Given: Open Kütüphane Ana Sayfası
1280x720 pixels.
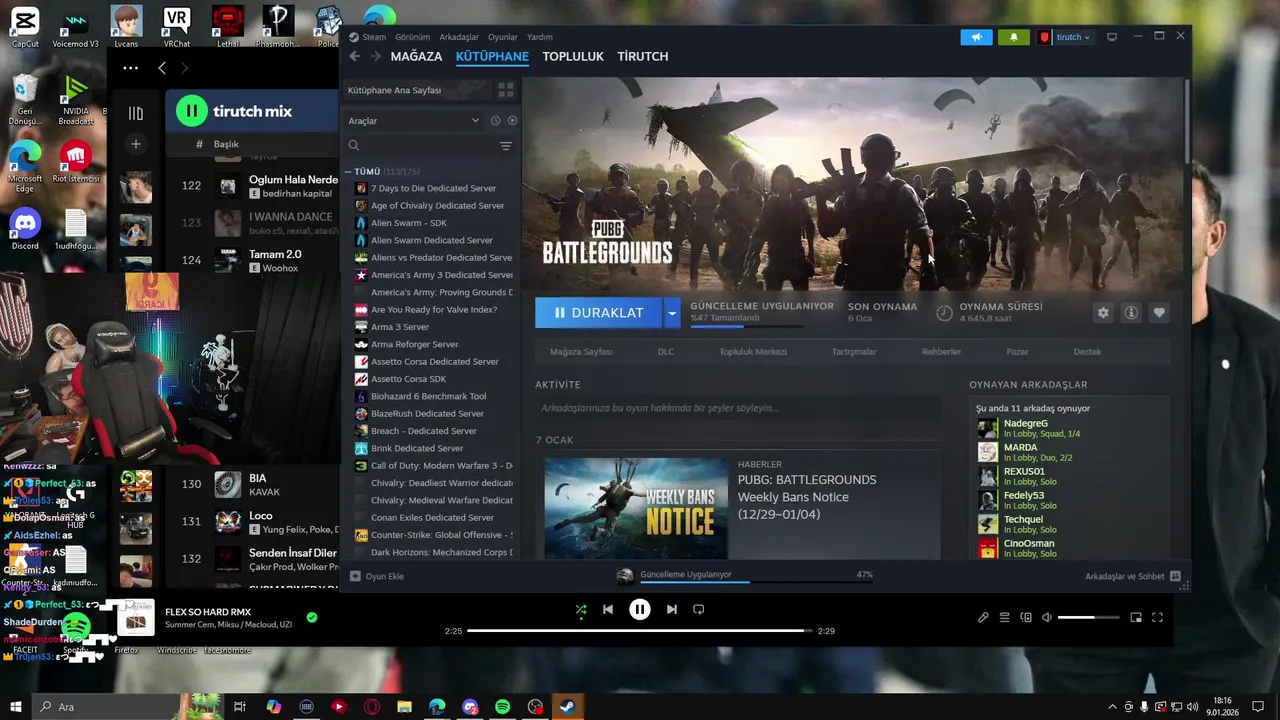Looking at the screenshot, I should 415,90.
